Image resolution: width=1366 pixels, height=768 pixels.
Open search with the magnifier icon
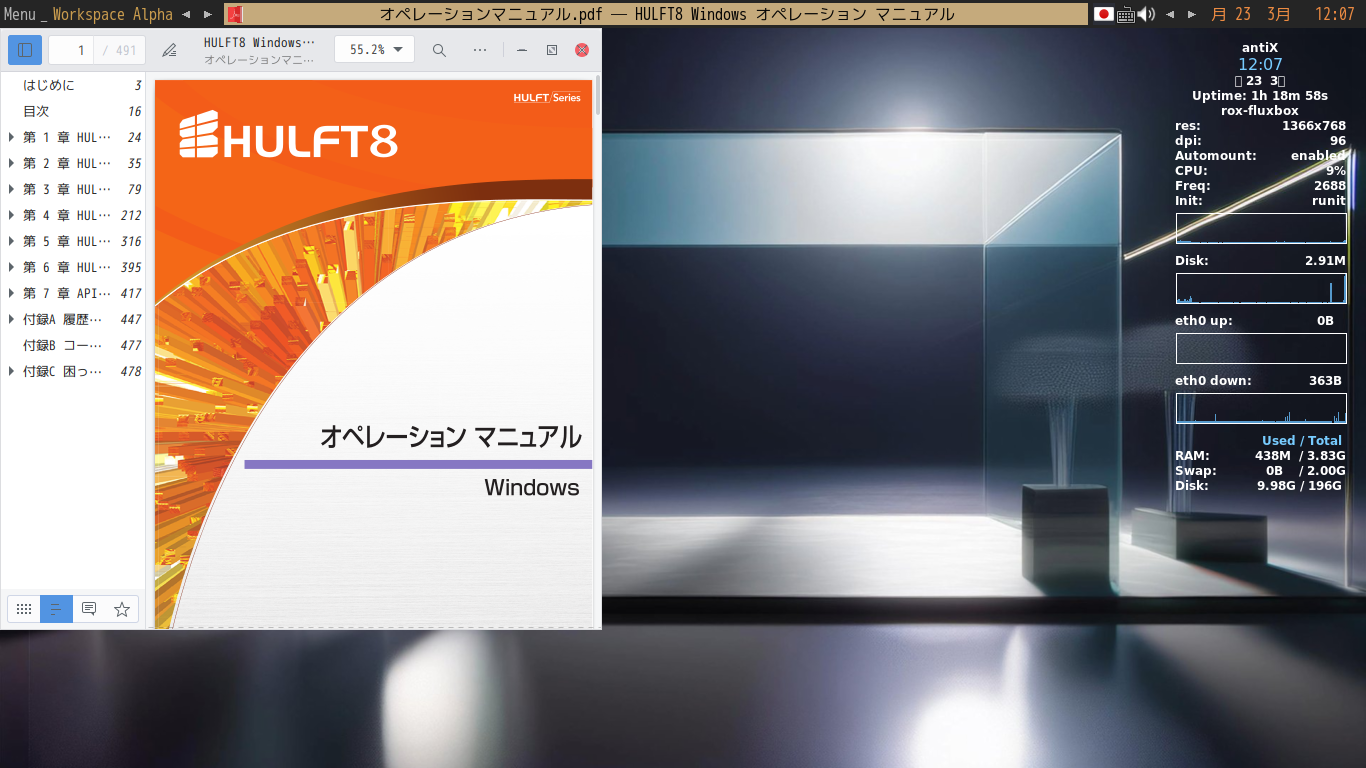(439, 50)
